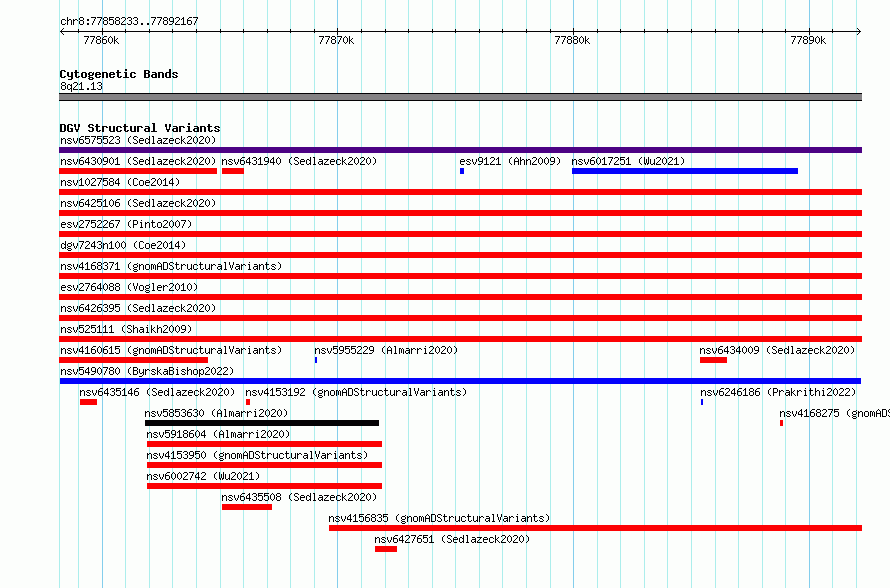Click nsv5918604 (Almarri2020) label
The height and width of the screenshot is (588, 890).
pos(218,434)
